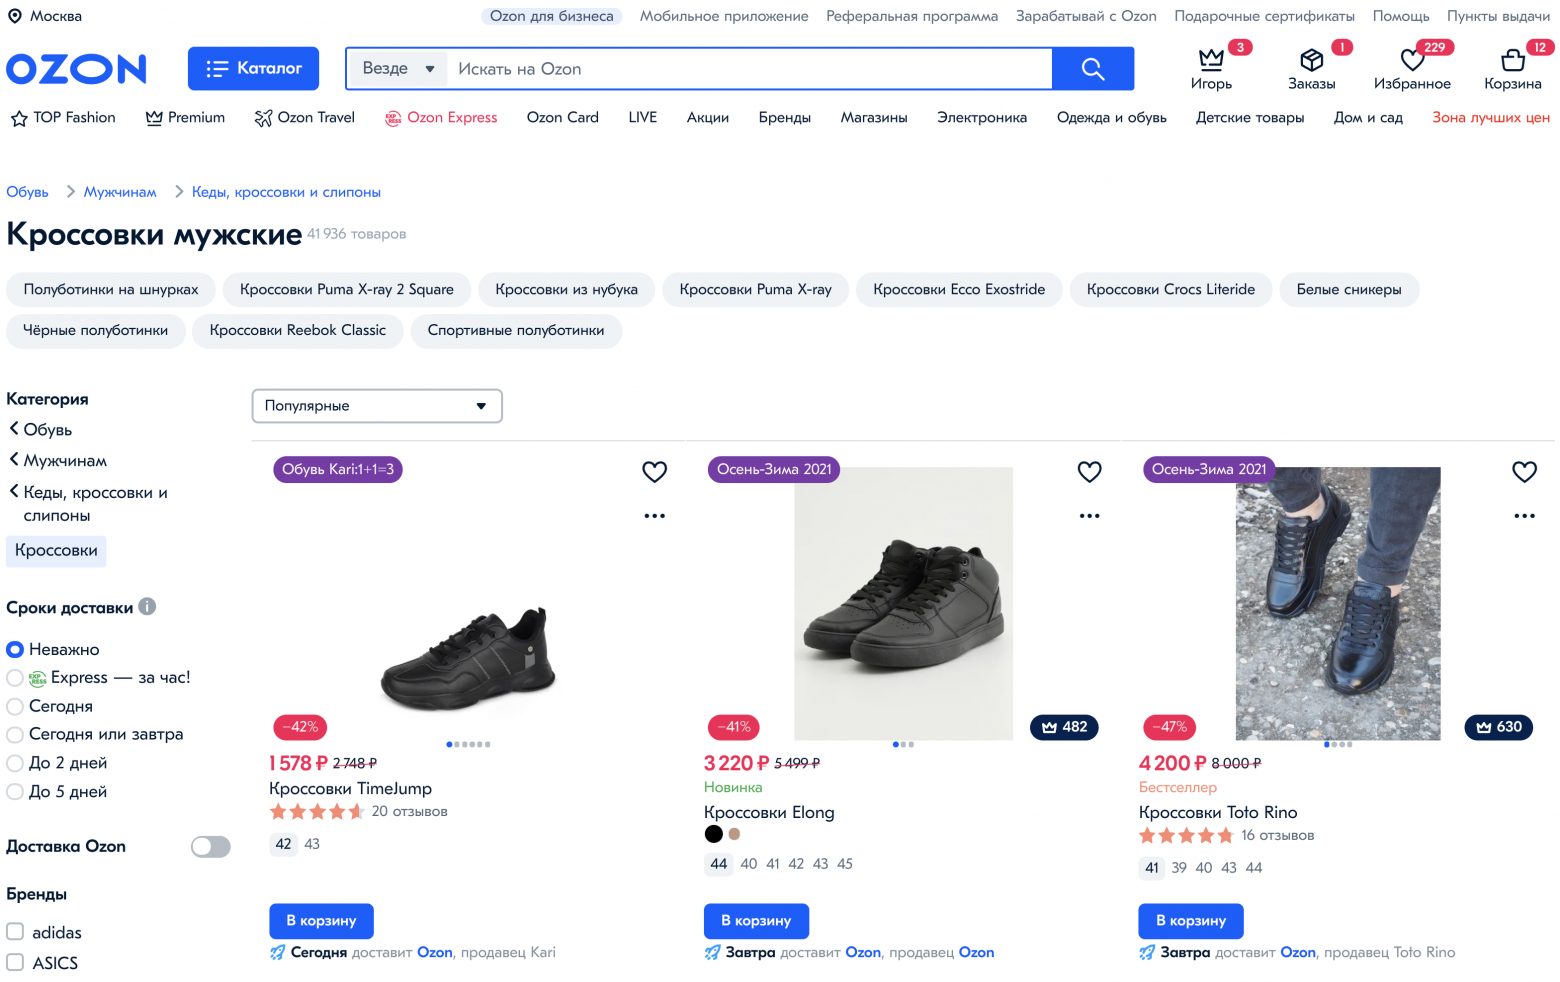The image size is (1560, 982).
Task: Open the Электроника menu item
Action: (x=981, y=118)
